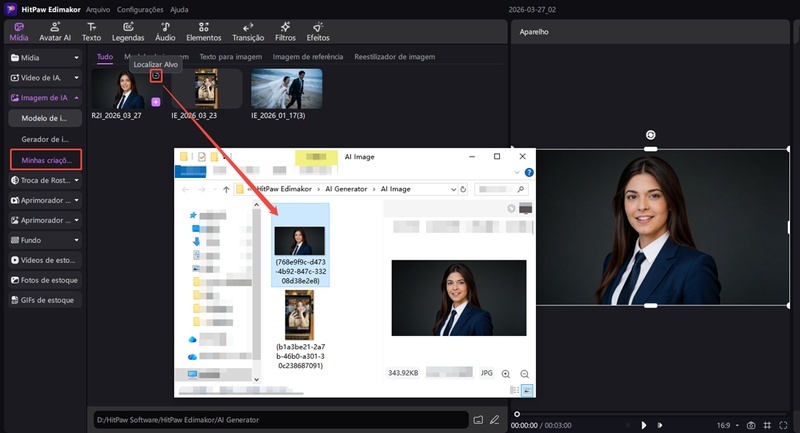
Task: Click the Localizar Alvo icon on thumbnail
Action: point(155,76)
